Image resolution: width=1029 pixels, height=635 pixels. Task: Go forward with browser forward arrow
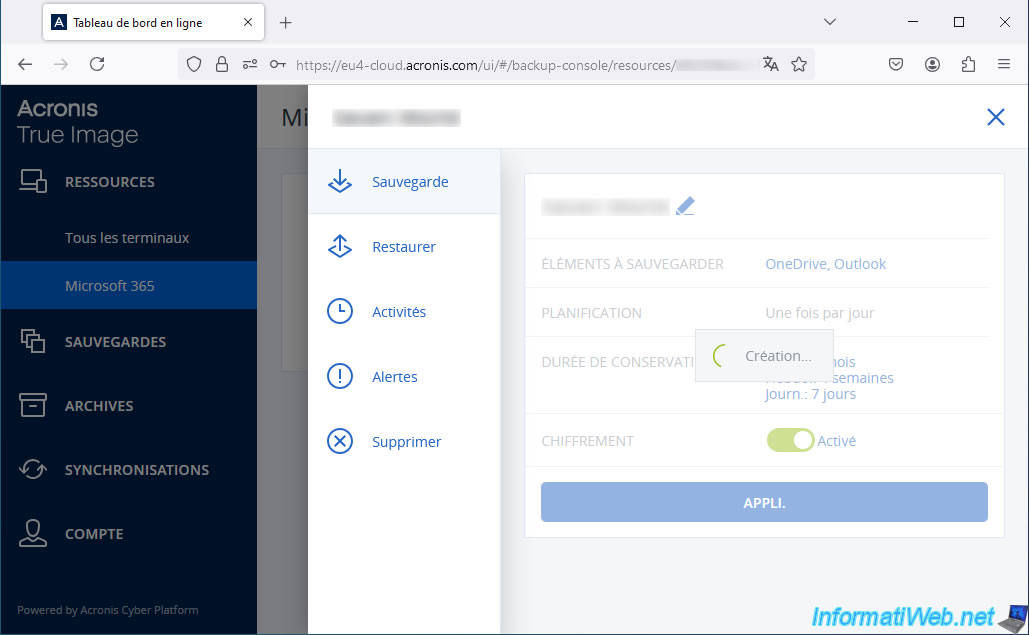61,64
